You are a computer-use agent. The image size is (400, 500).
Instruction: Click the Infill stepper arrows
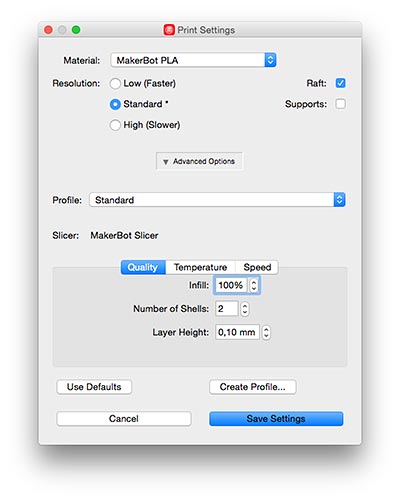tap(254, 285)
